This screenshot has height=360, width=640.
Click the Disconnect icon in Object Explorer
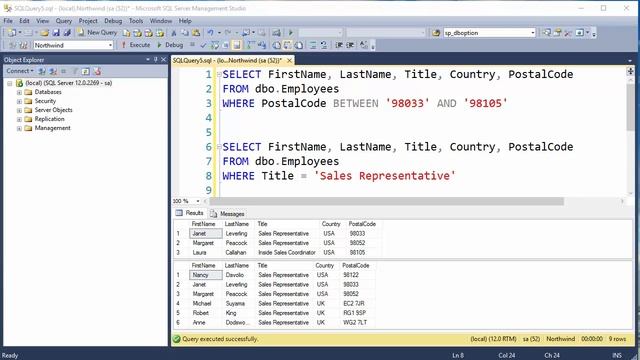[53, 71]
